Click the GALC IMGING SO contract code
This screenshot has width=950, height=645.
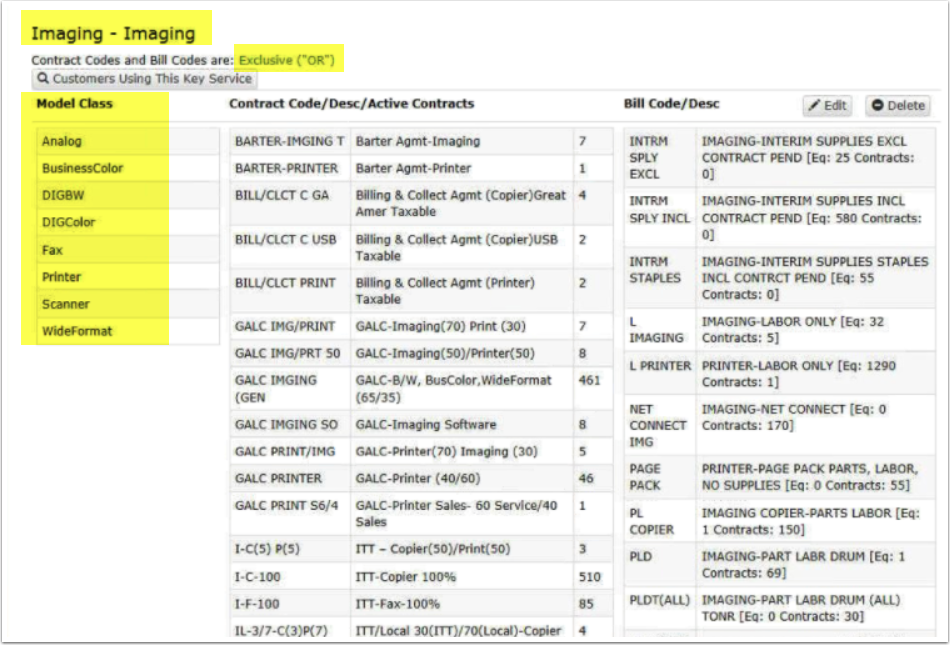click(286, 425)
